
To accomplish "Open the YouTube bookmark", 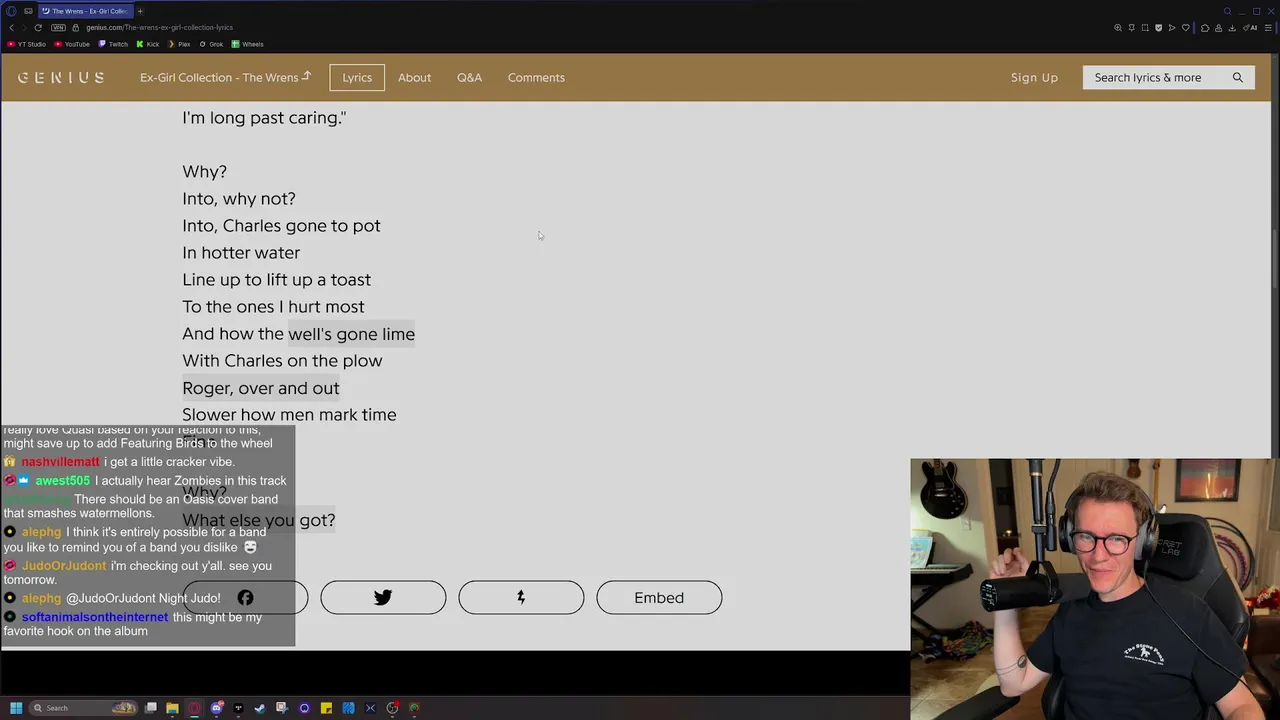I will (x=72, y=44).
